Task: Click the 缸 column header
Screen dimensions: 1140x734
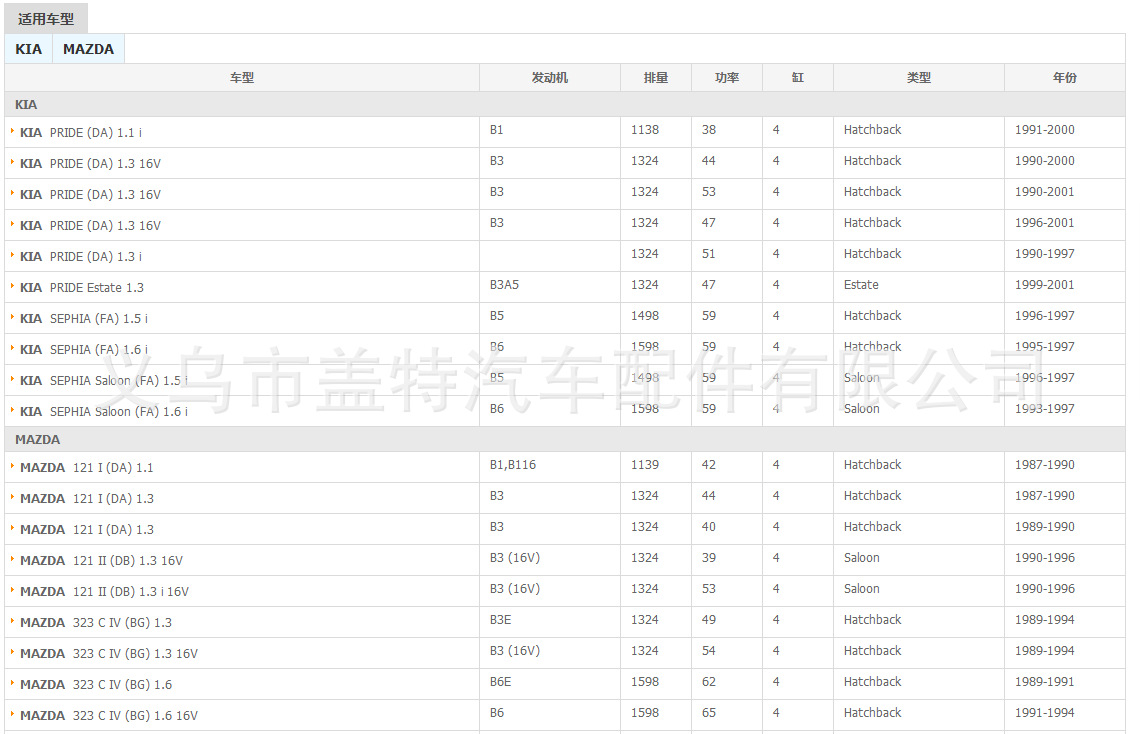Action: pos(798,78)
